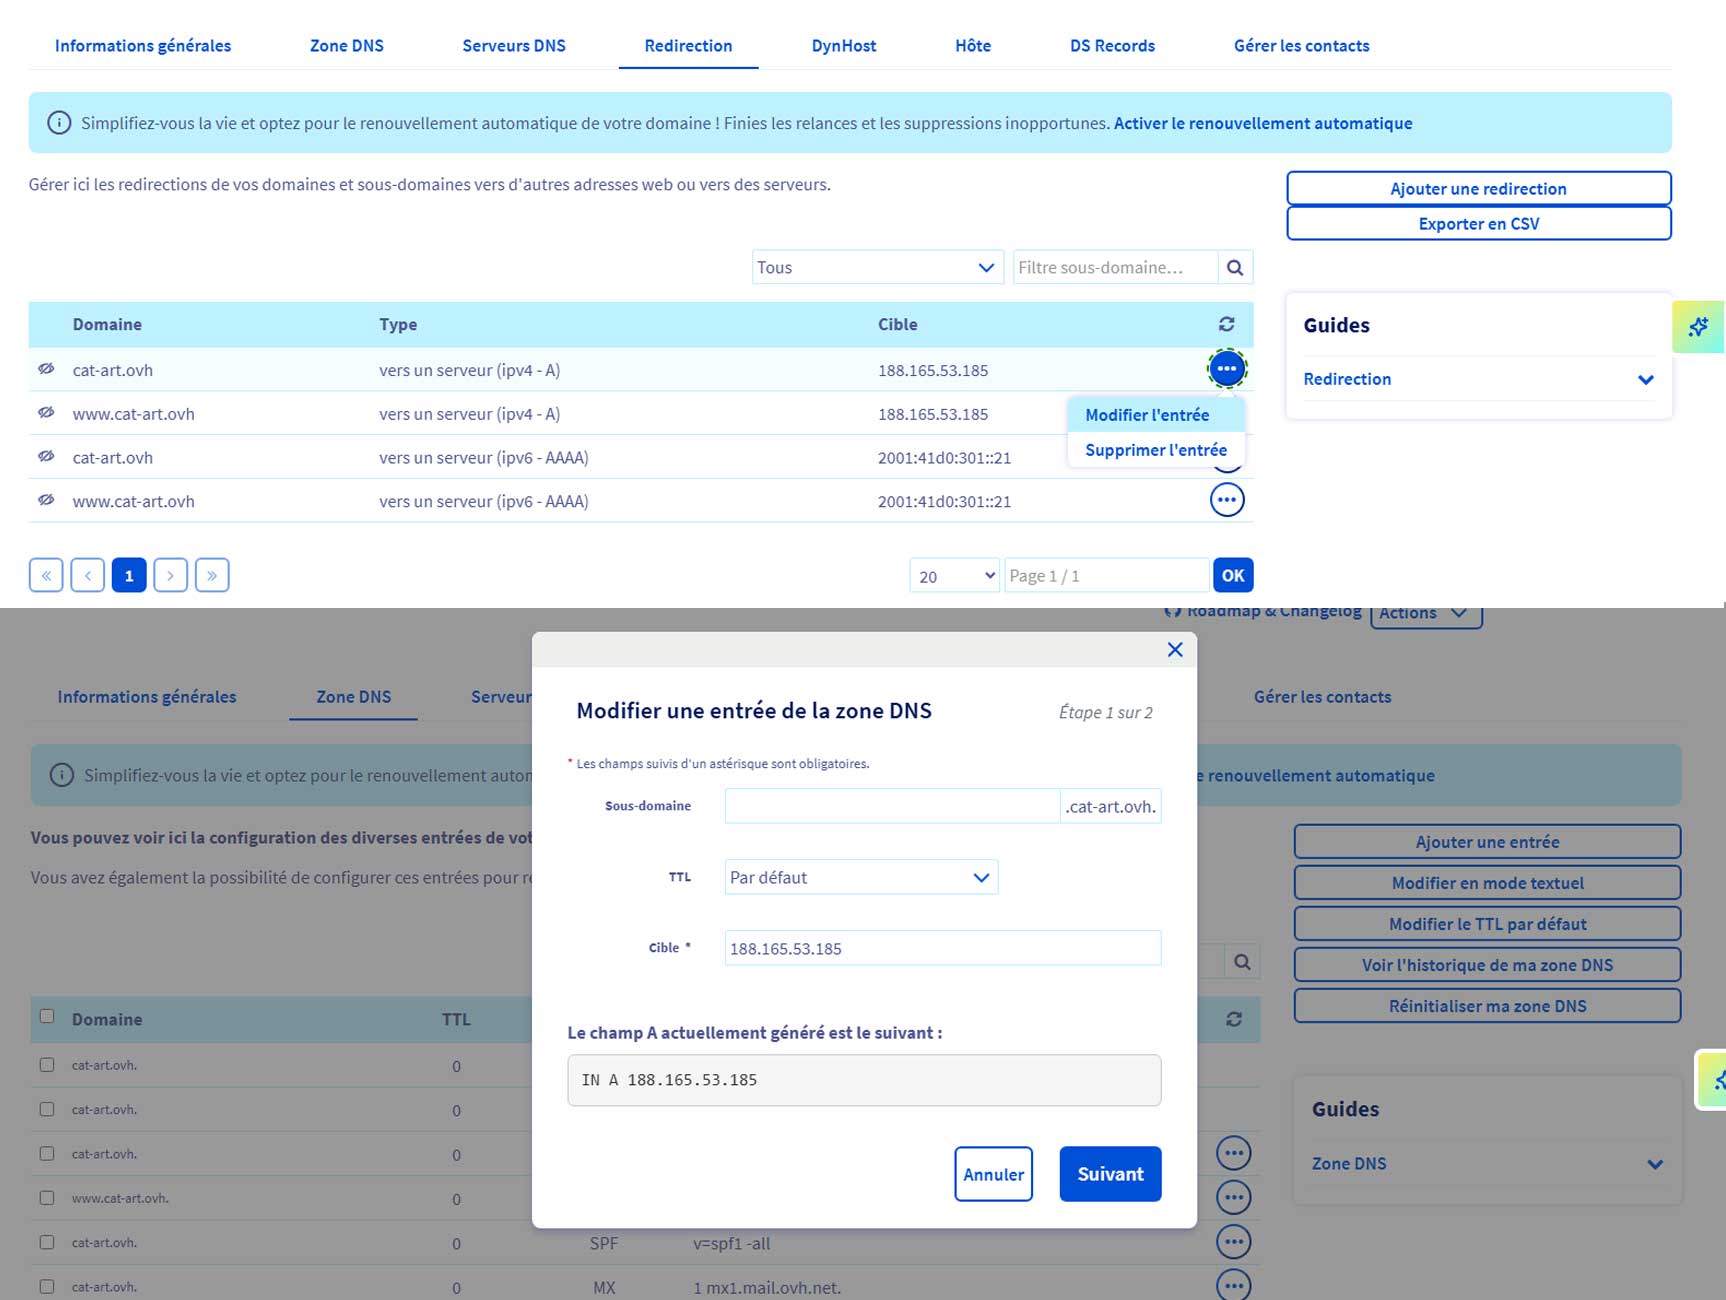Close the DNS entry modification dialog
This screenshot has height=1300, width=1726.
click(x=1175, y=650)
